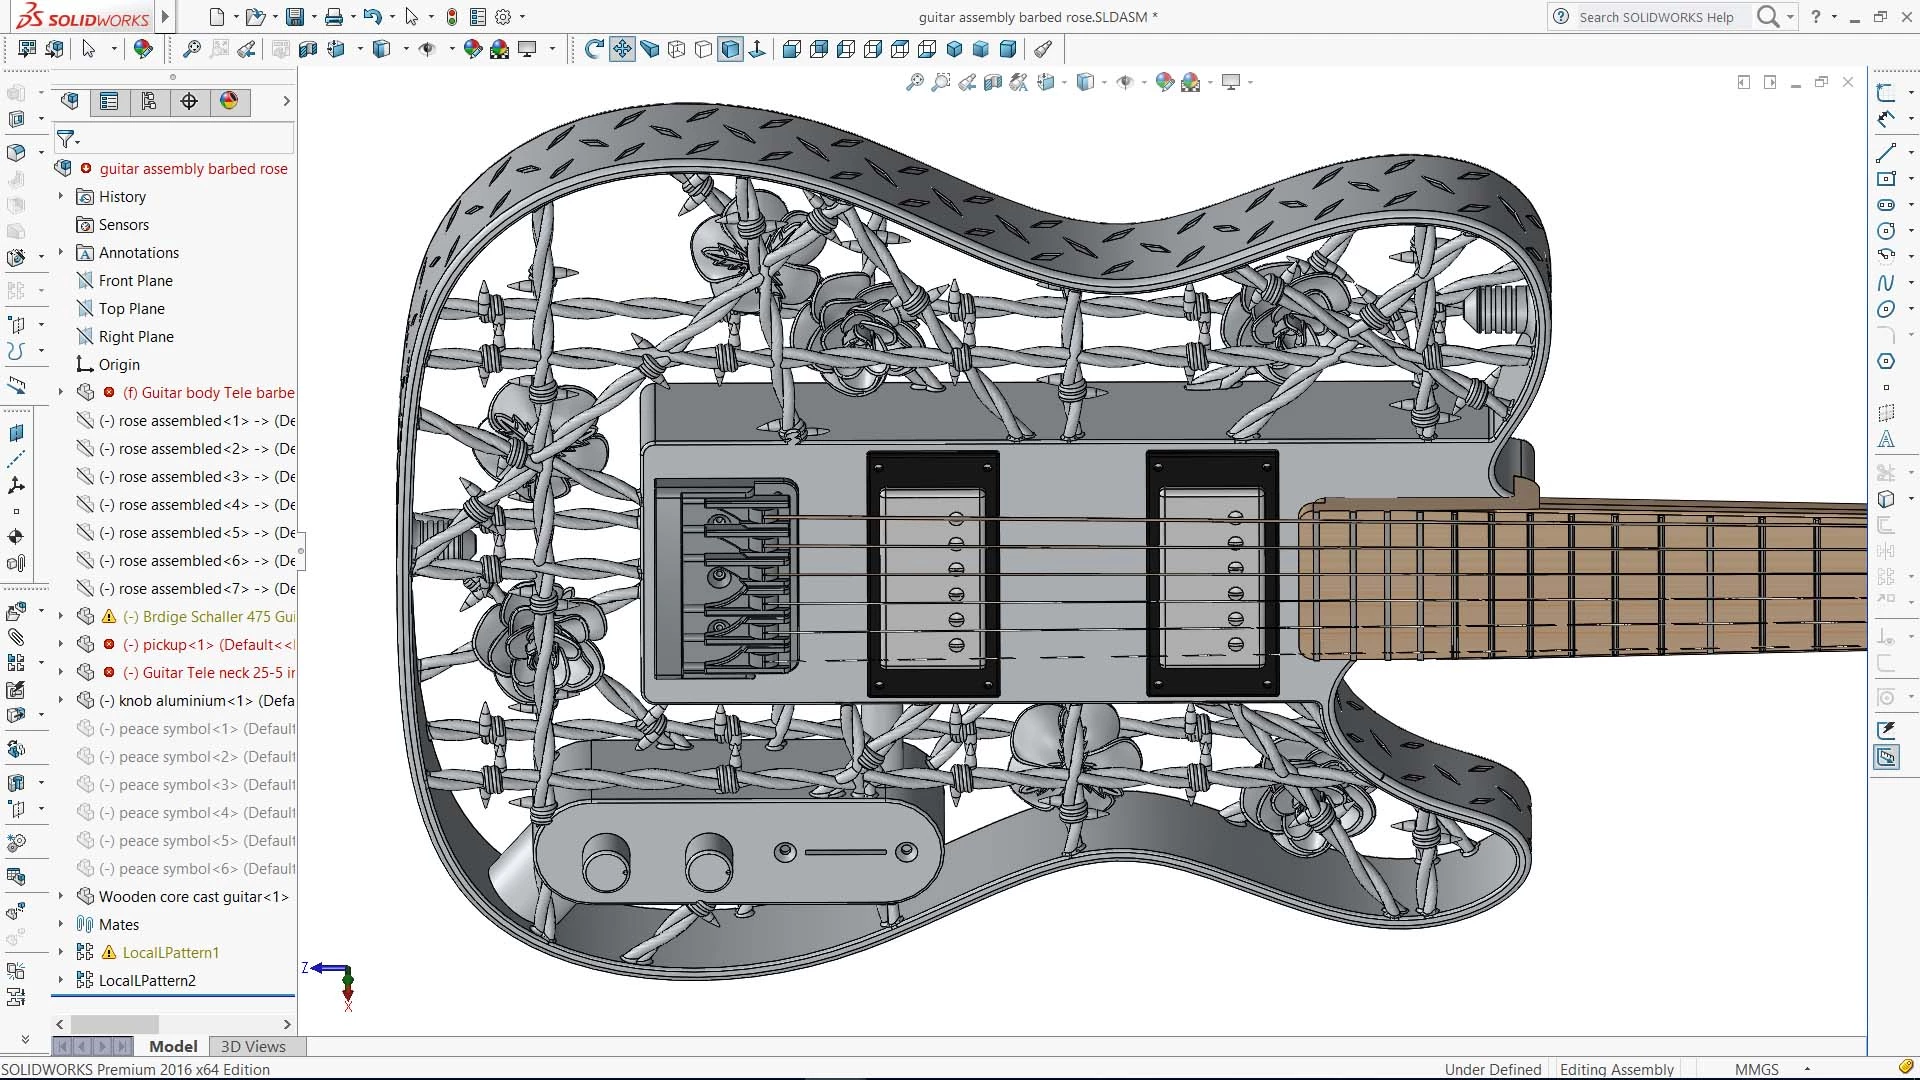Image resolution: width=1920 pixels, height=1080 pixels.
Task: Open the ConfigurationManager tab icon
Action: 149,101
